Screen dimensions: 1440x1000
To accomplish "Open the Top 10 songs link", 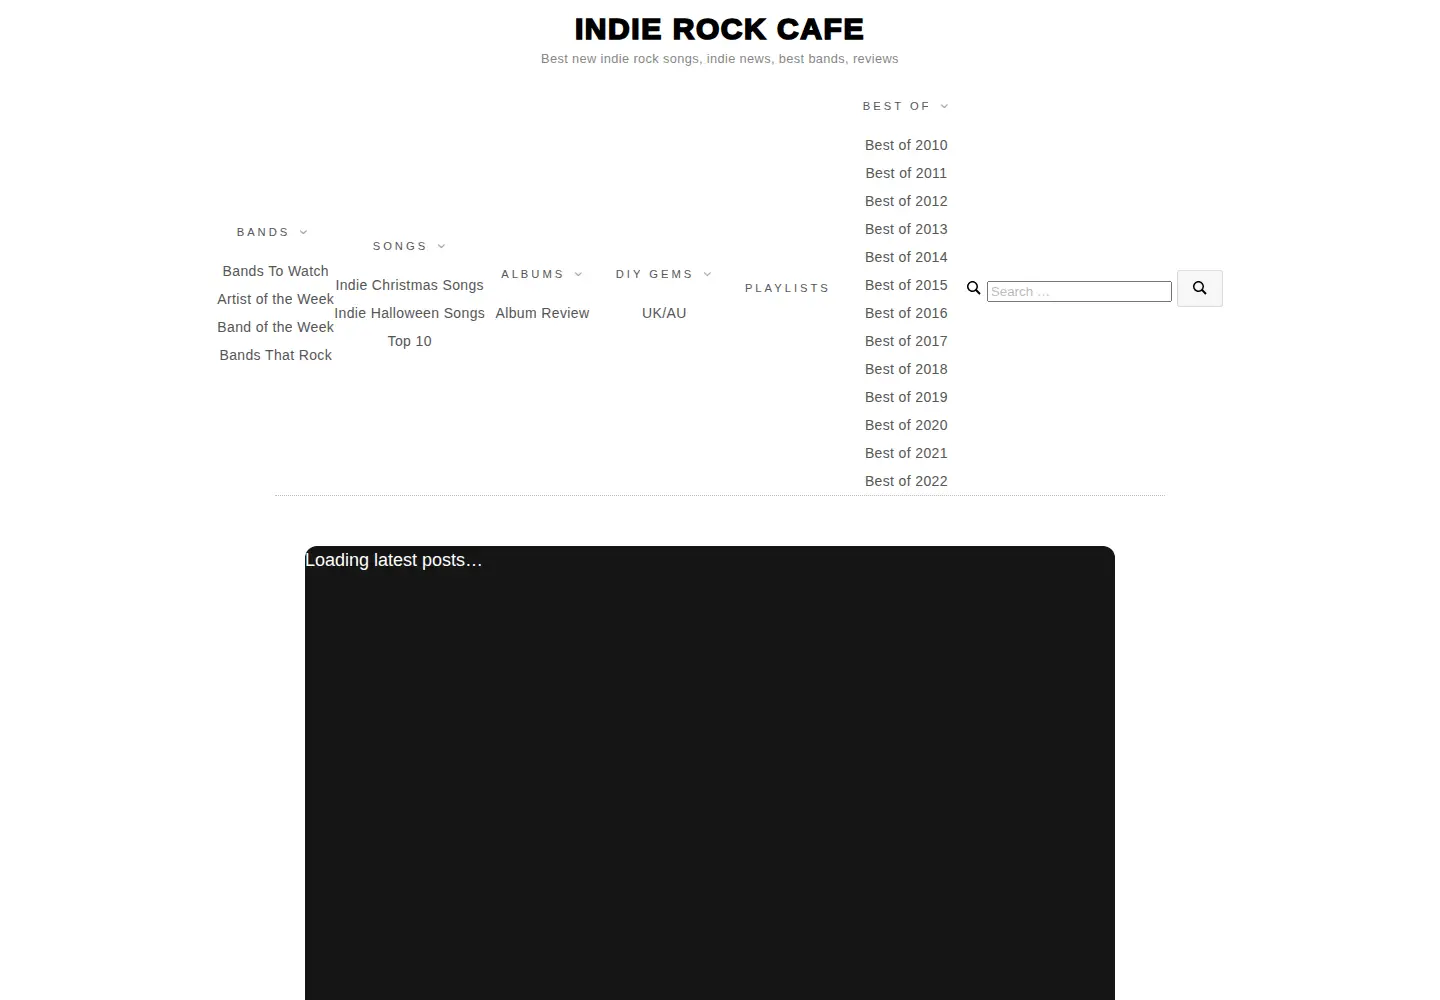I will click(409, 341).
